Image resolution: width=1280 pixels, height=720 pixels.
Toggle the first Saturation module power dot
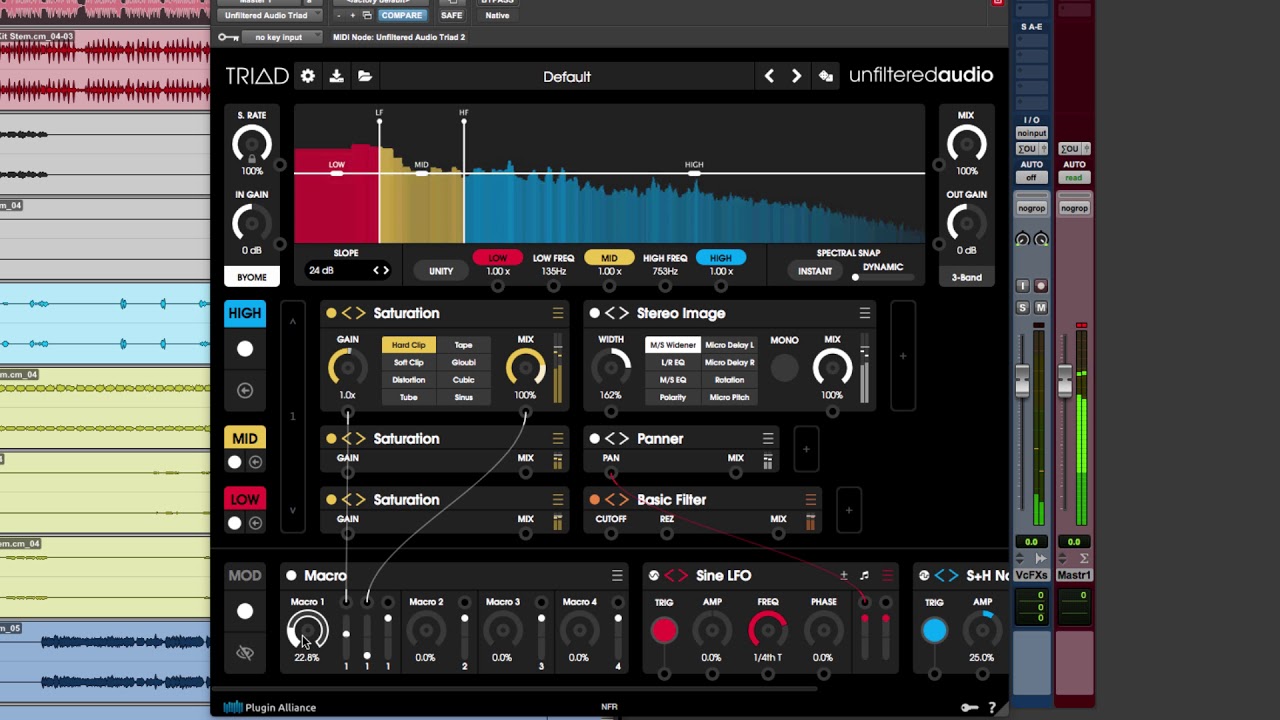click(331, 313)
